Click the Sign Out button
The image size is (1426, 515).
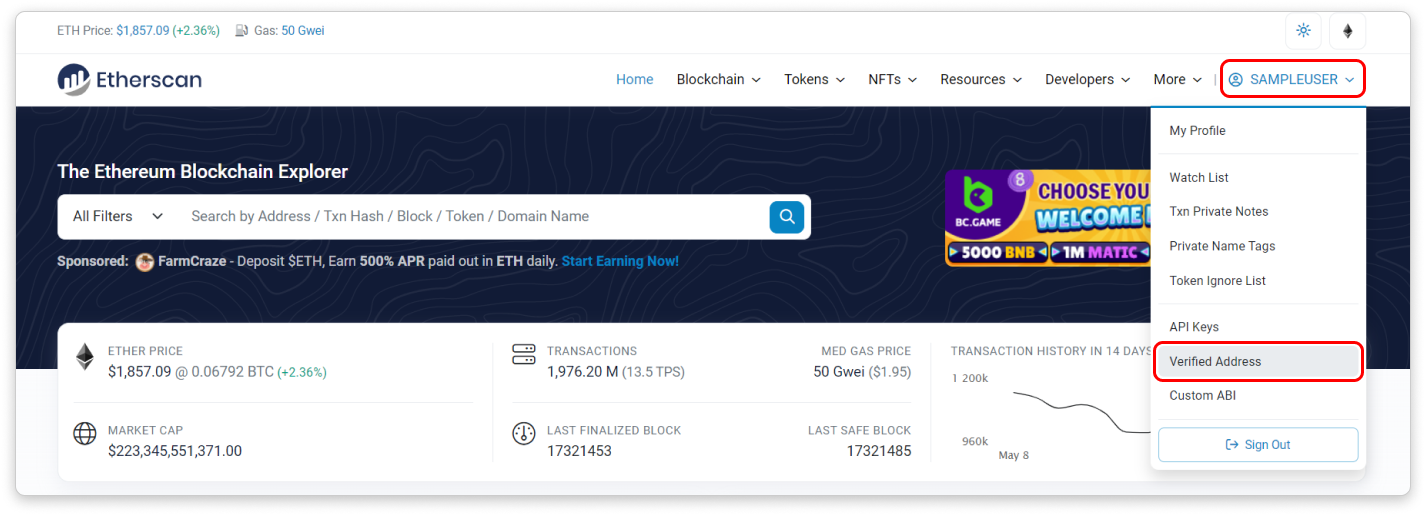1257,445
